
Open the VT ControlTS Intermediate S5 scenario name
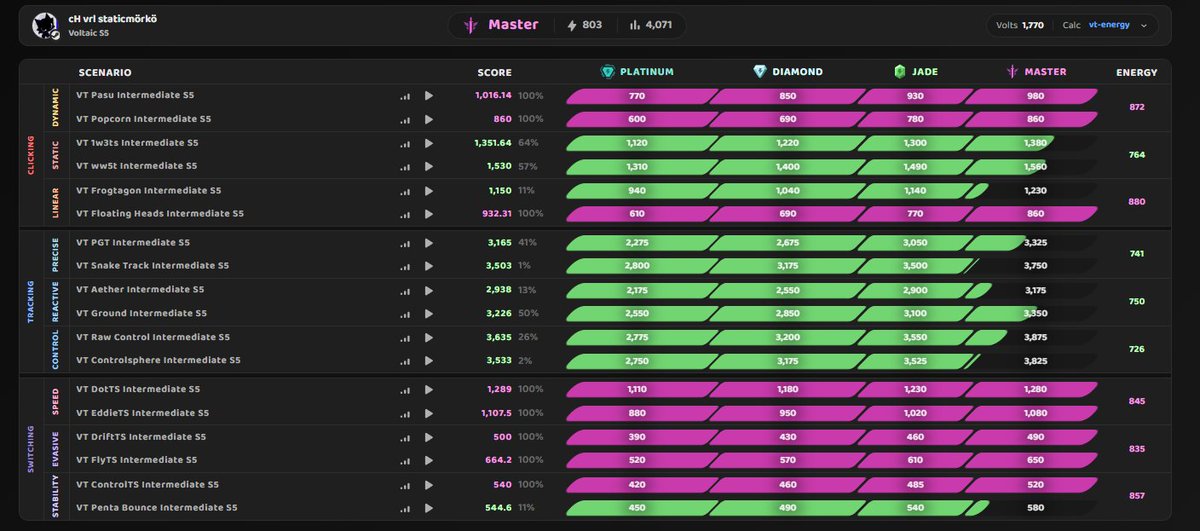pyautogui.click(x=147, y=484)
